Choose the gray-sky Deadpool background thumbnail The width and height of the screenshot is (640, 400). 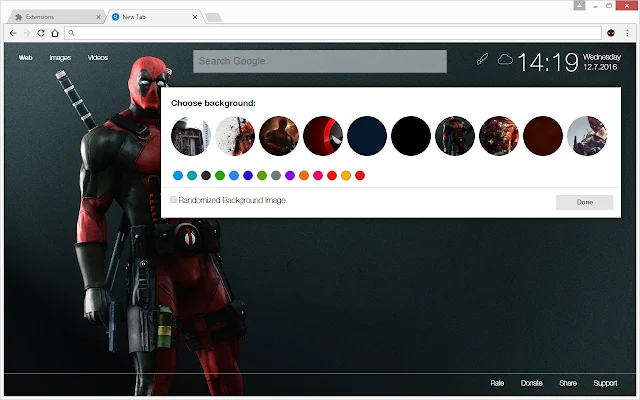587,136
